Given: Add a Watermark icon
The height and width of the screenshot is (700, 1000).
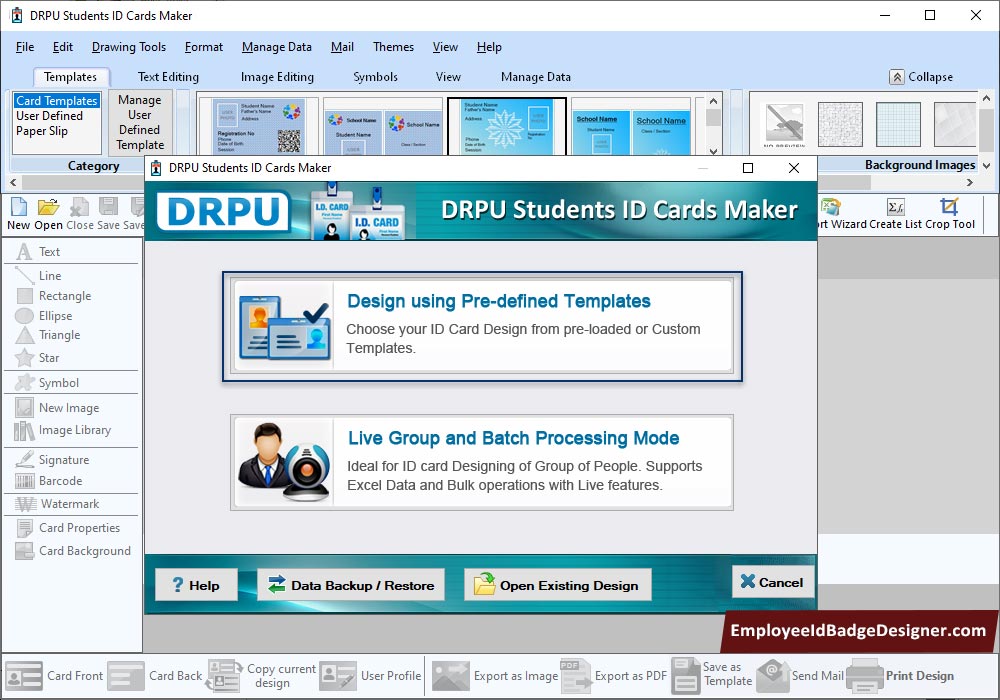Looking at the screenshot, I should [x=26, y=504].
